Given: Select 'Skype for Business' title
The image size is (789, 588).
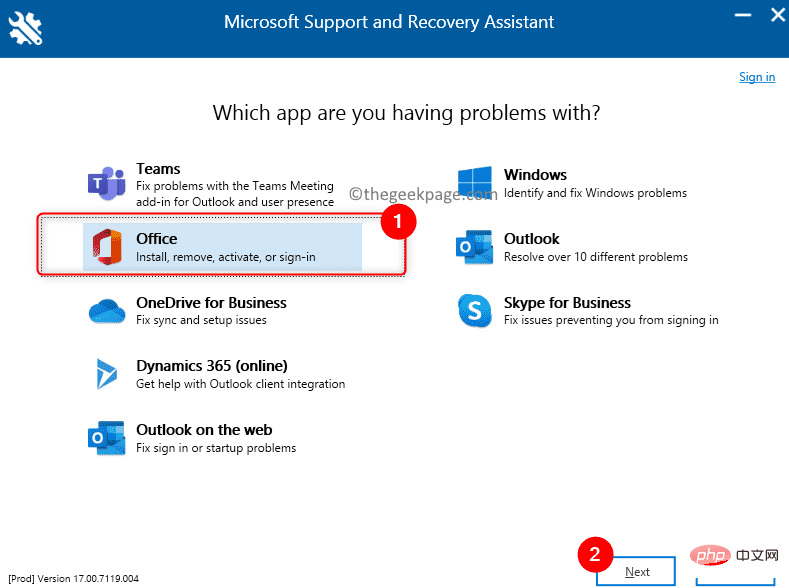Looking at the screenshot, I should 567,303.
